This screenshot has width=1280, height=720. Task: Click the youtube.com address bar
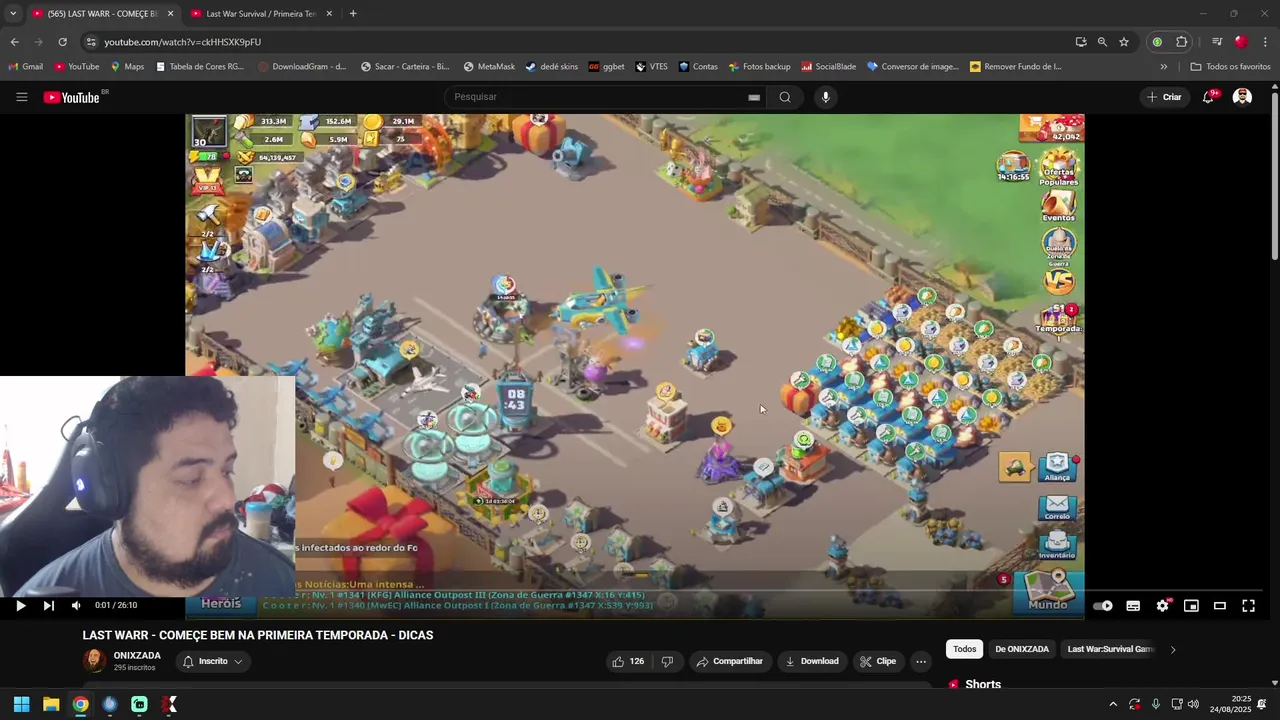580,42
